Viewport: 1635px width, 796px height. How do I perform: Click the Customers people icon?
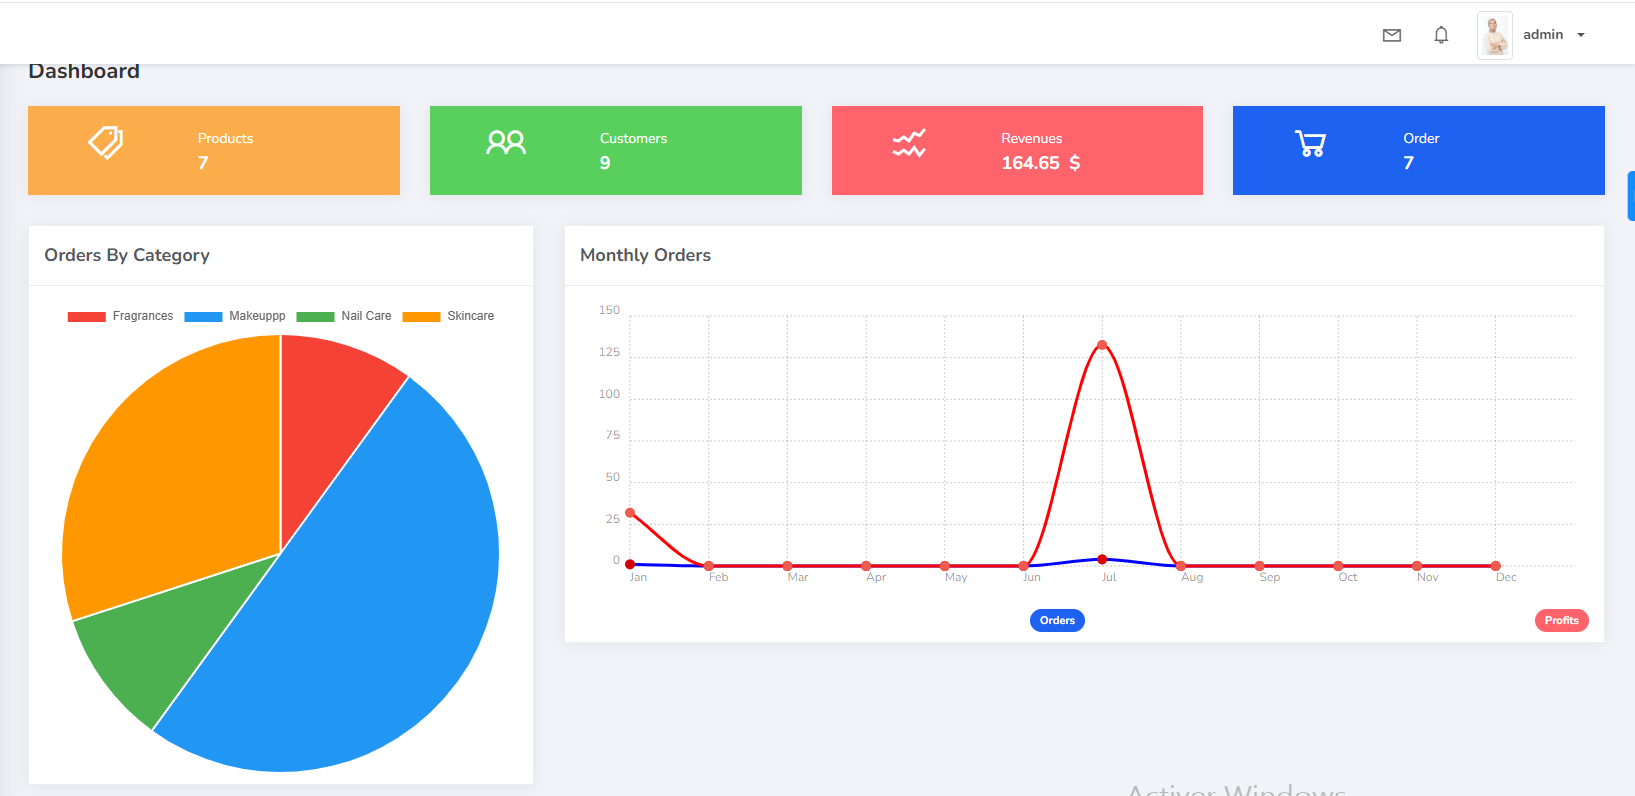tap(506, 143)
